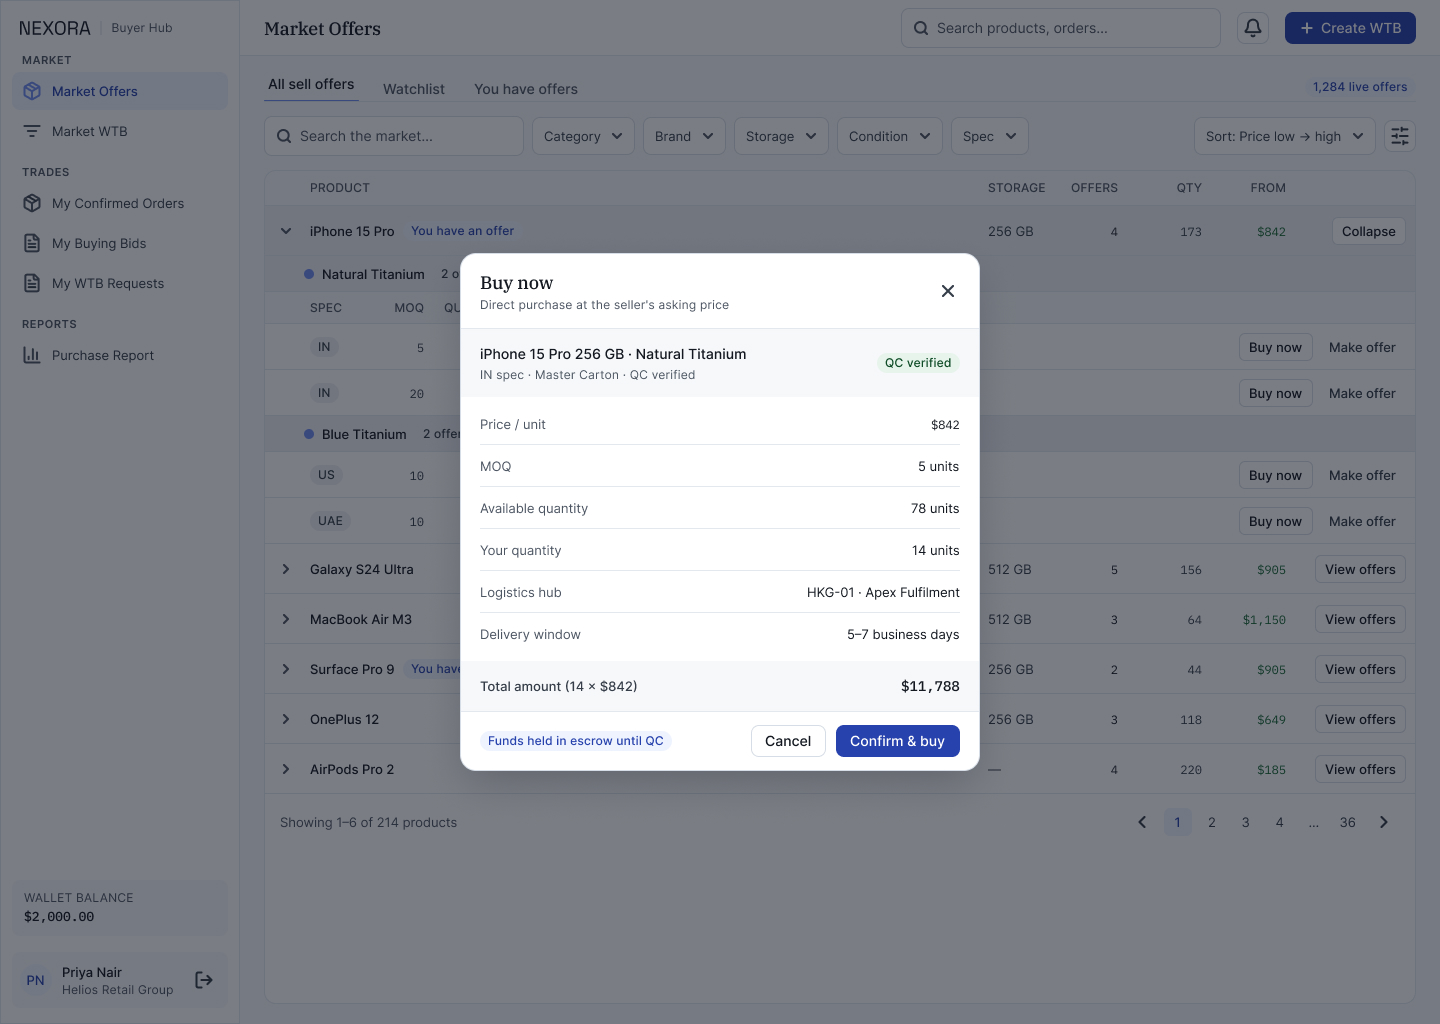The height and width of the screenshot is (1024, 1440).
Task: Open Market WTB filter-lines icon
Action: pos(32,131)
